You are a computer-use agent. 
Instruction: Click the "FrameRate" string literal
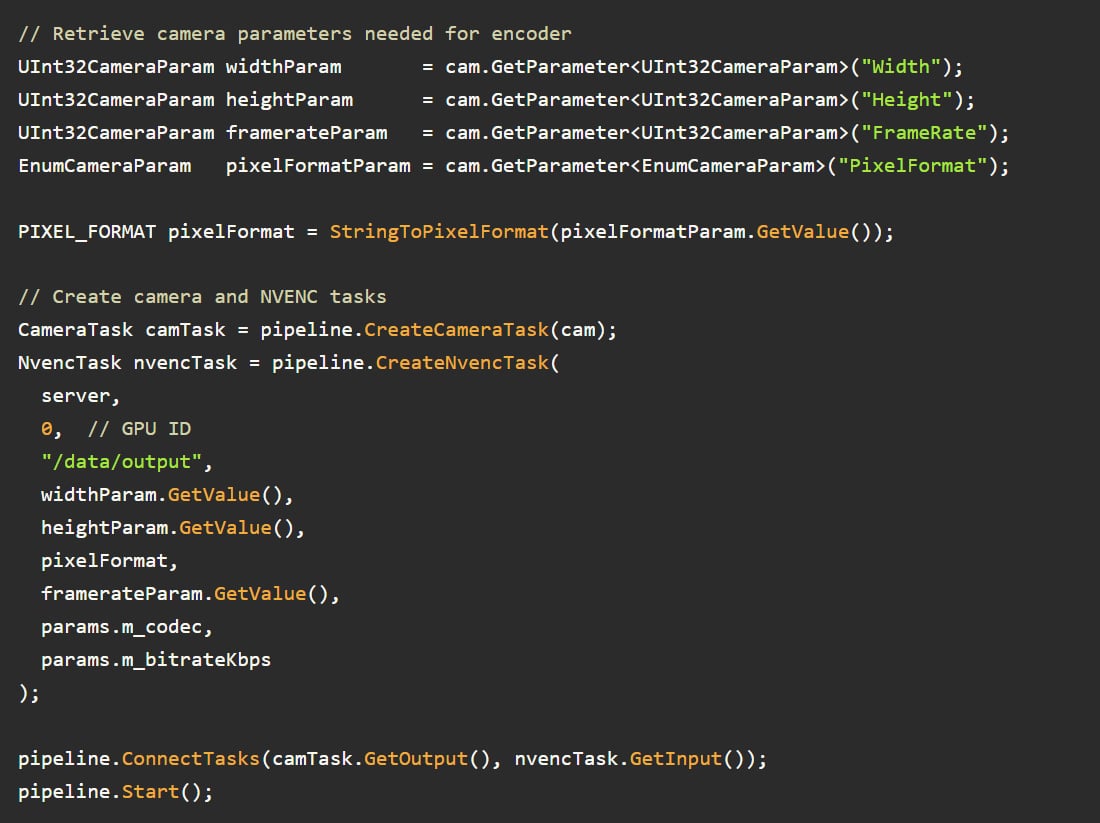tap(929, 133)
